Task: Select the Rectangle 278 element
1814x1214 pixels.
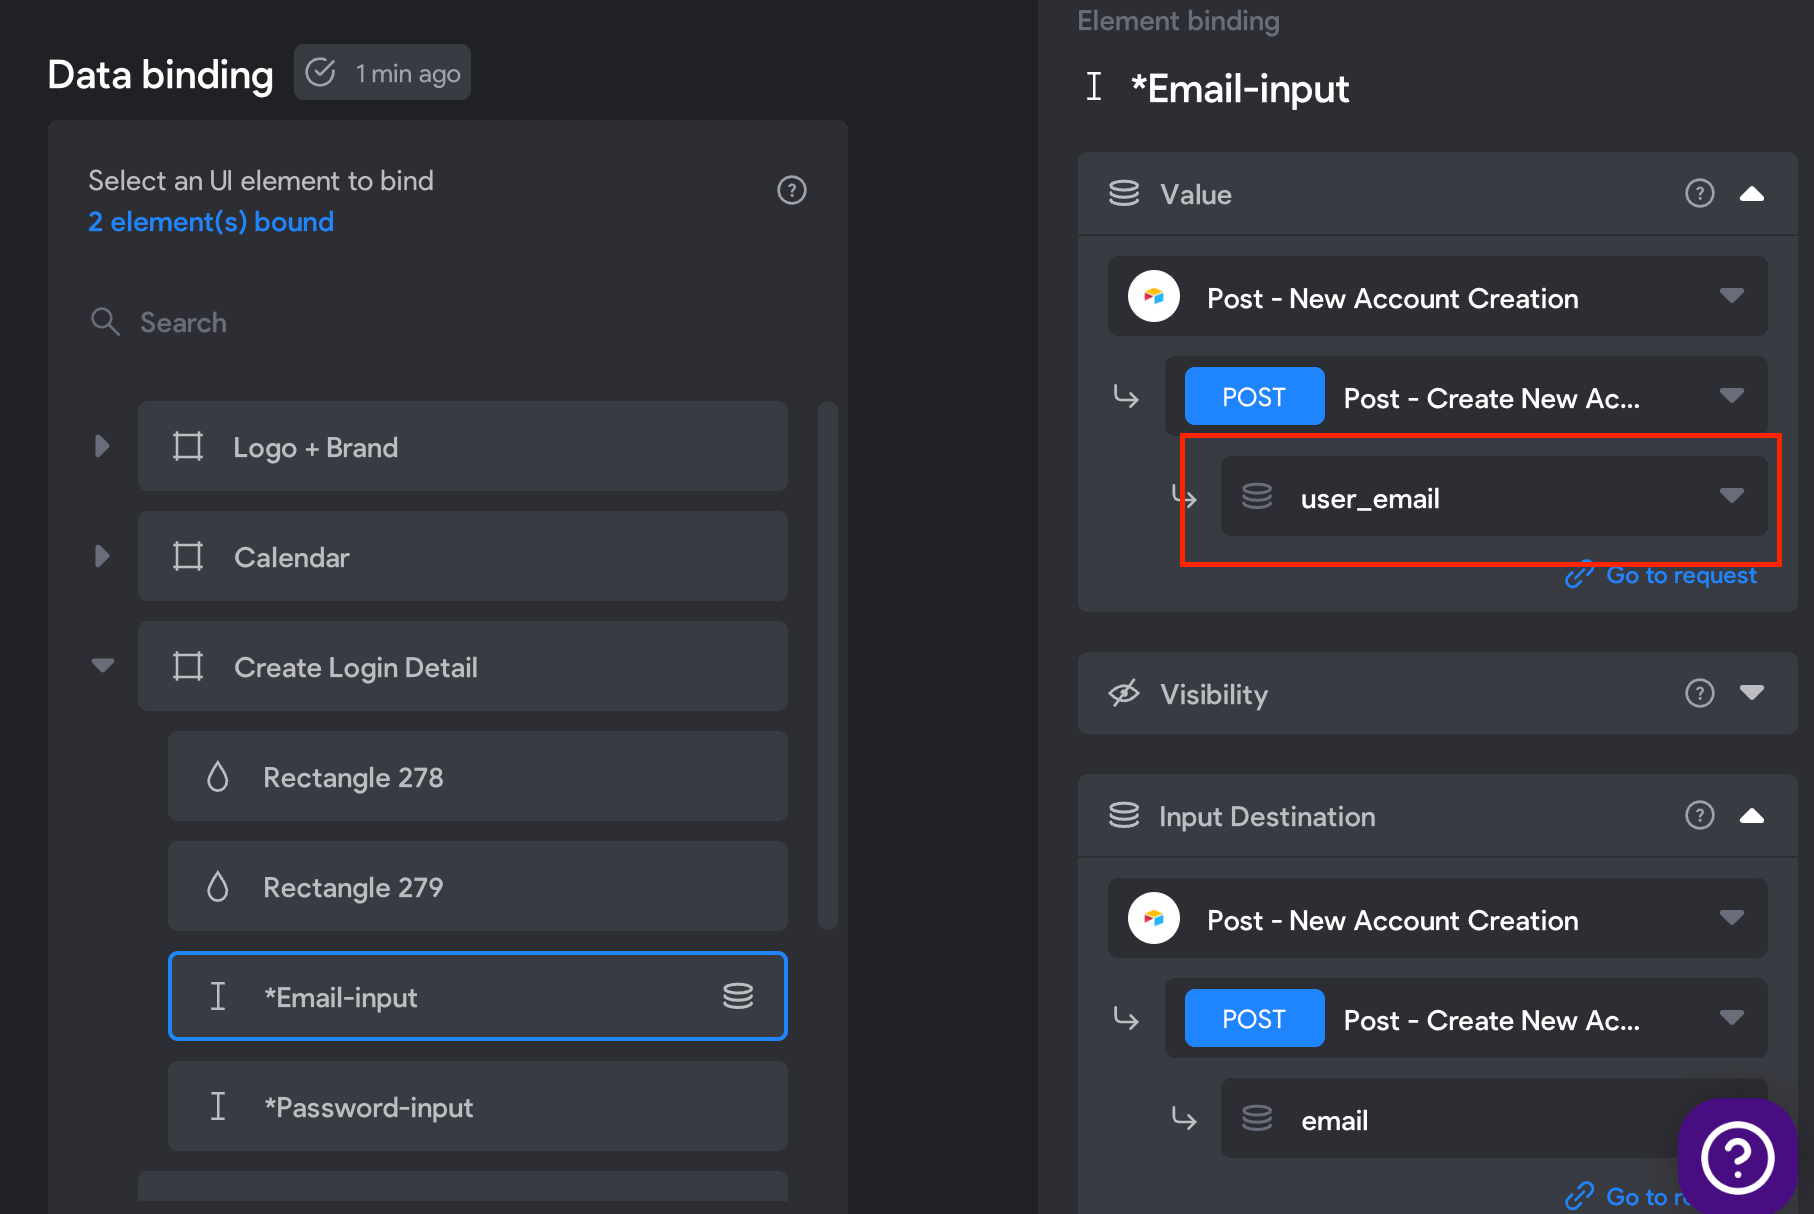Action: tap(478, 776)
